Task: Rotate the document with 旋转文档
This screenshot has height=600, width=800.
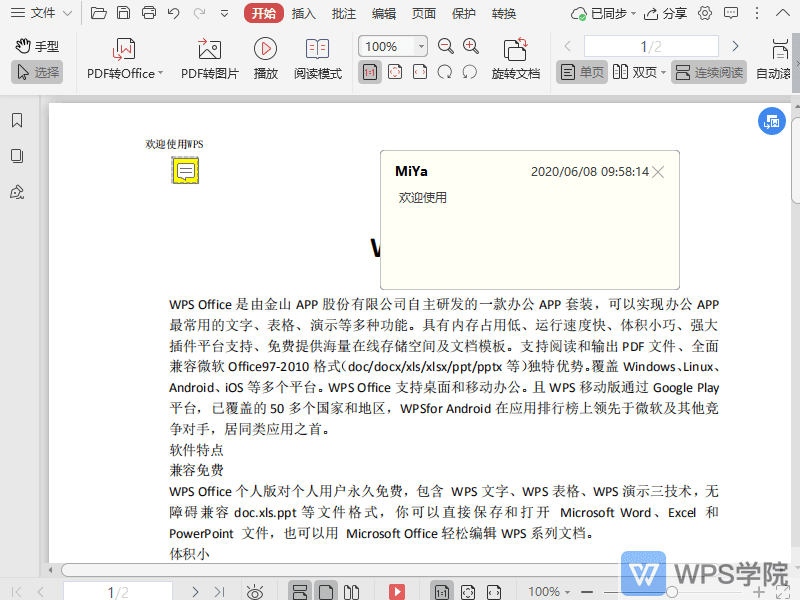Action: point(515,58)
